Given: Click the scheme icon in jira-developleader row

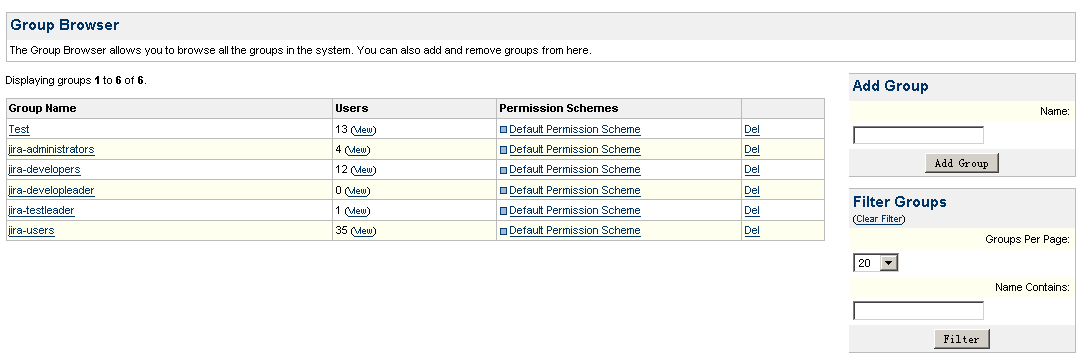Looking at the screenshot, I should (x=504, y=190).
